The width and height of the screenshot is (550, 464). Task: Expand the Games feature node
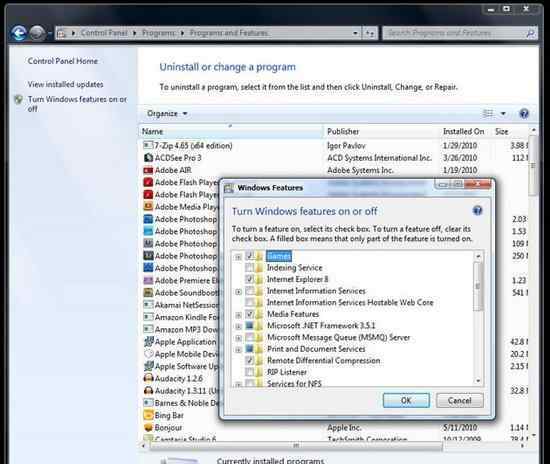[239, 257]
